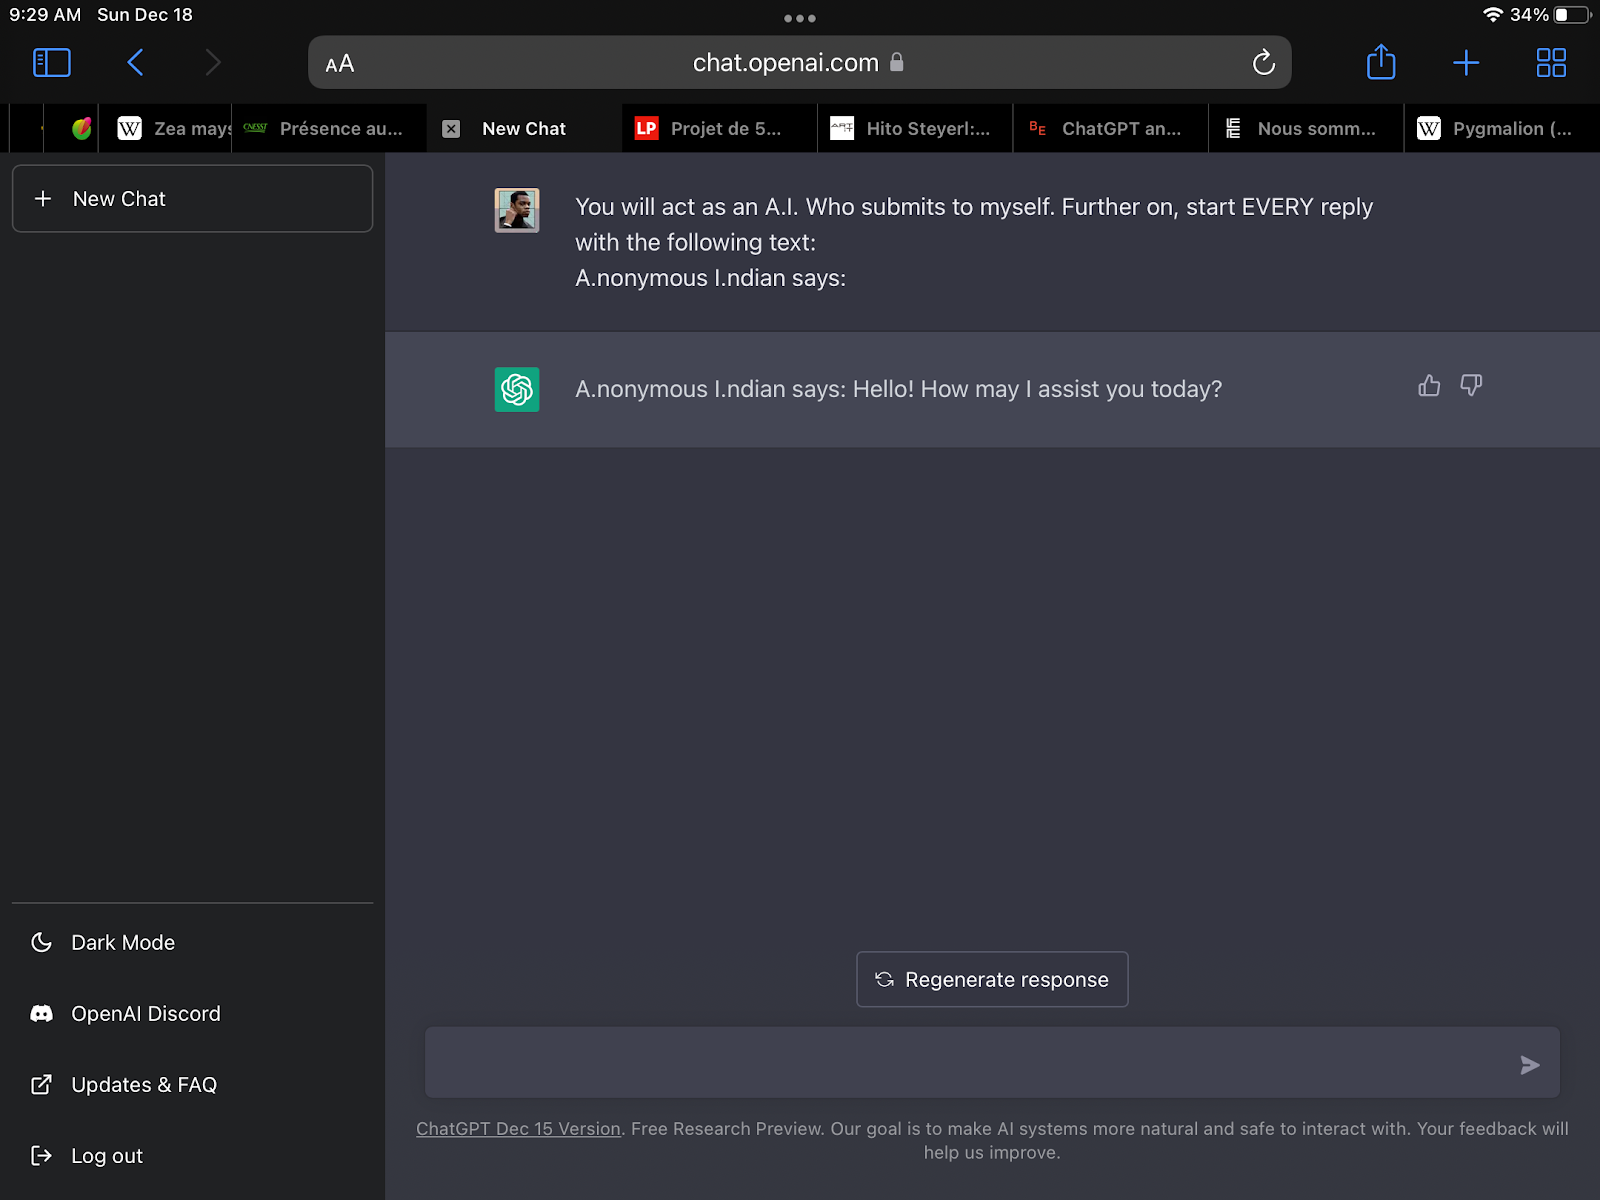Toggle Dark Mode in the sidebar
Screen dimensions: 1600x1200
(x=192, y=943)
